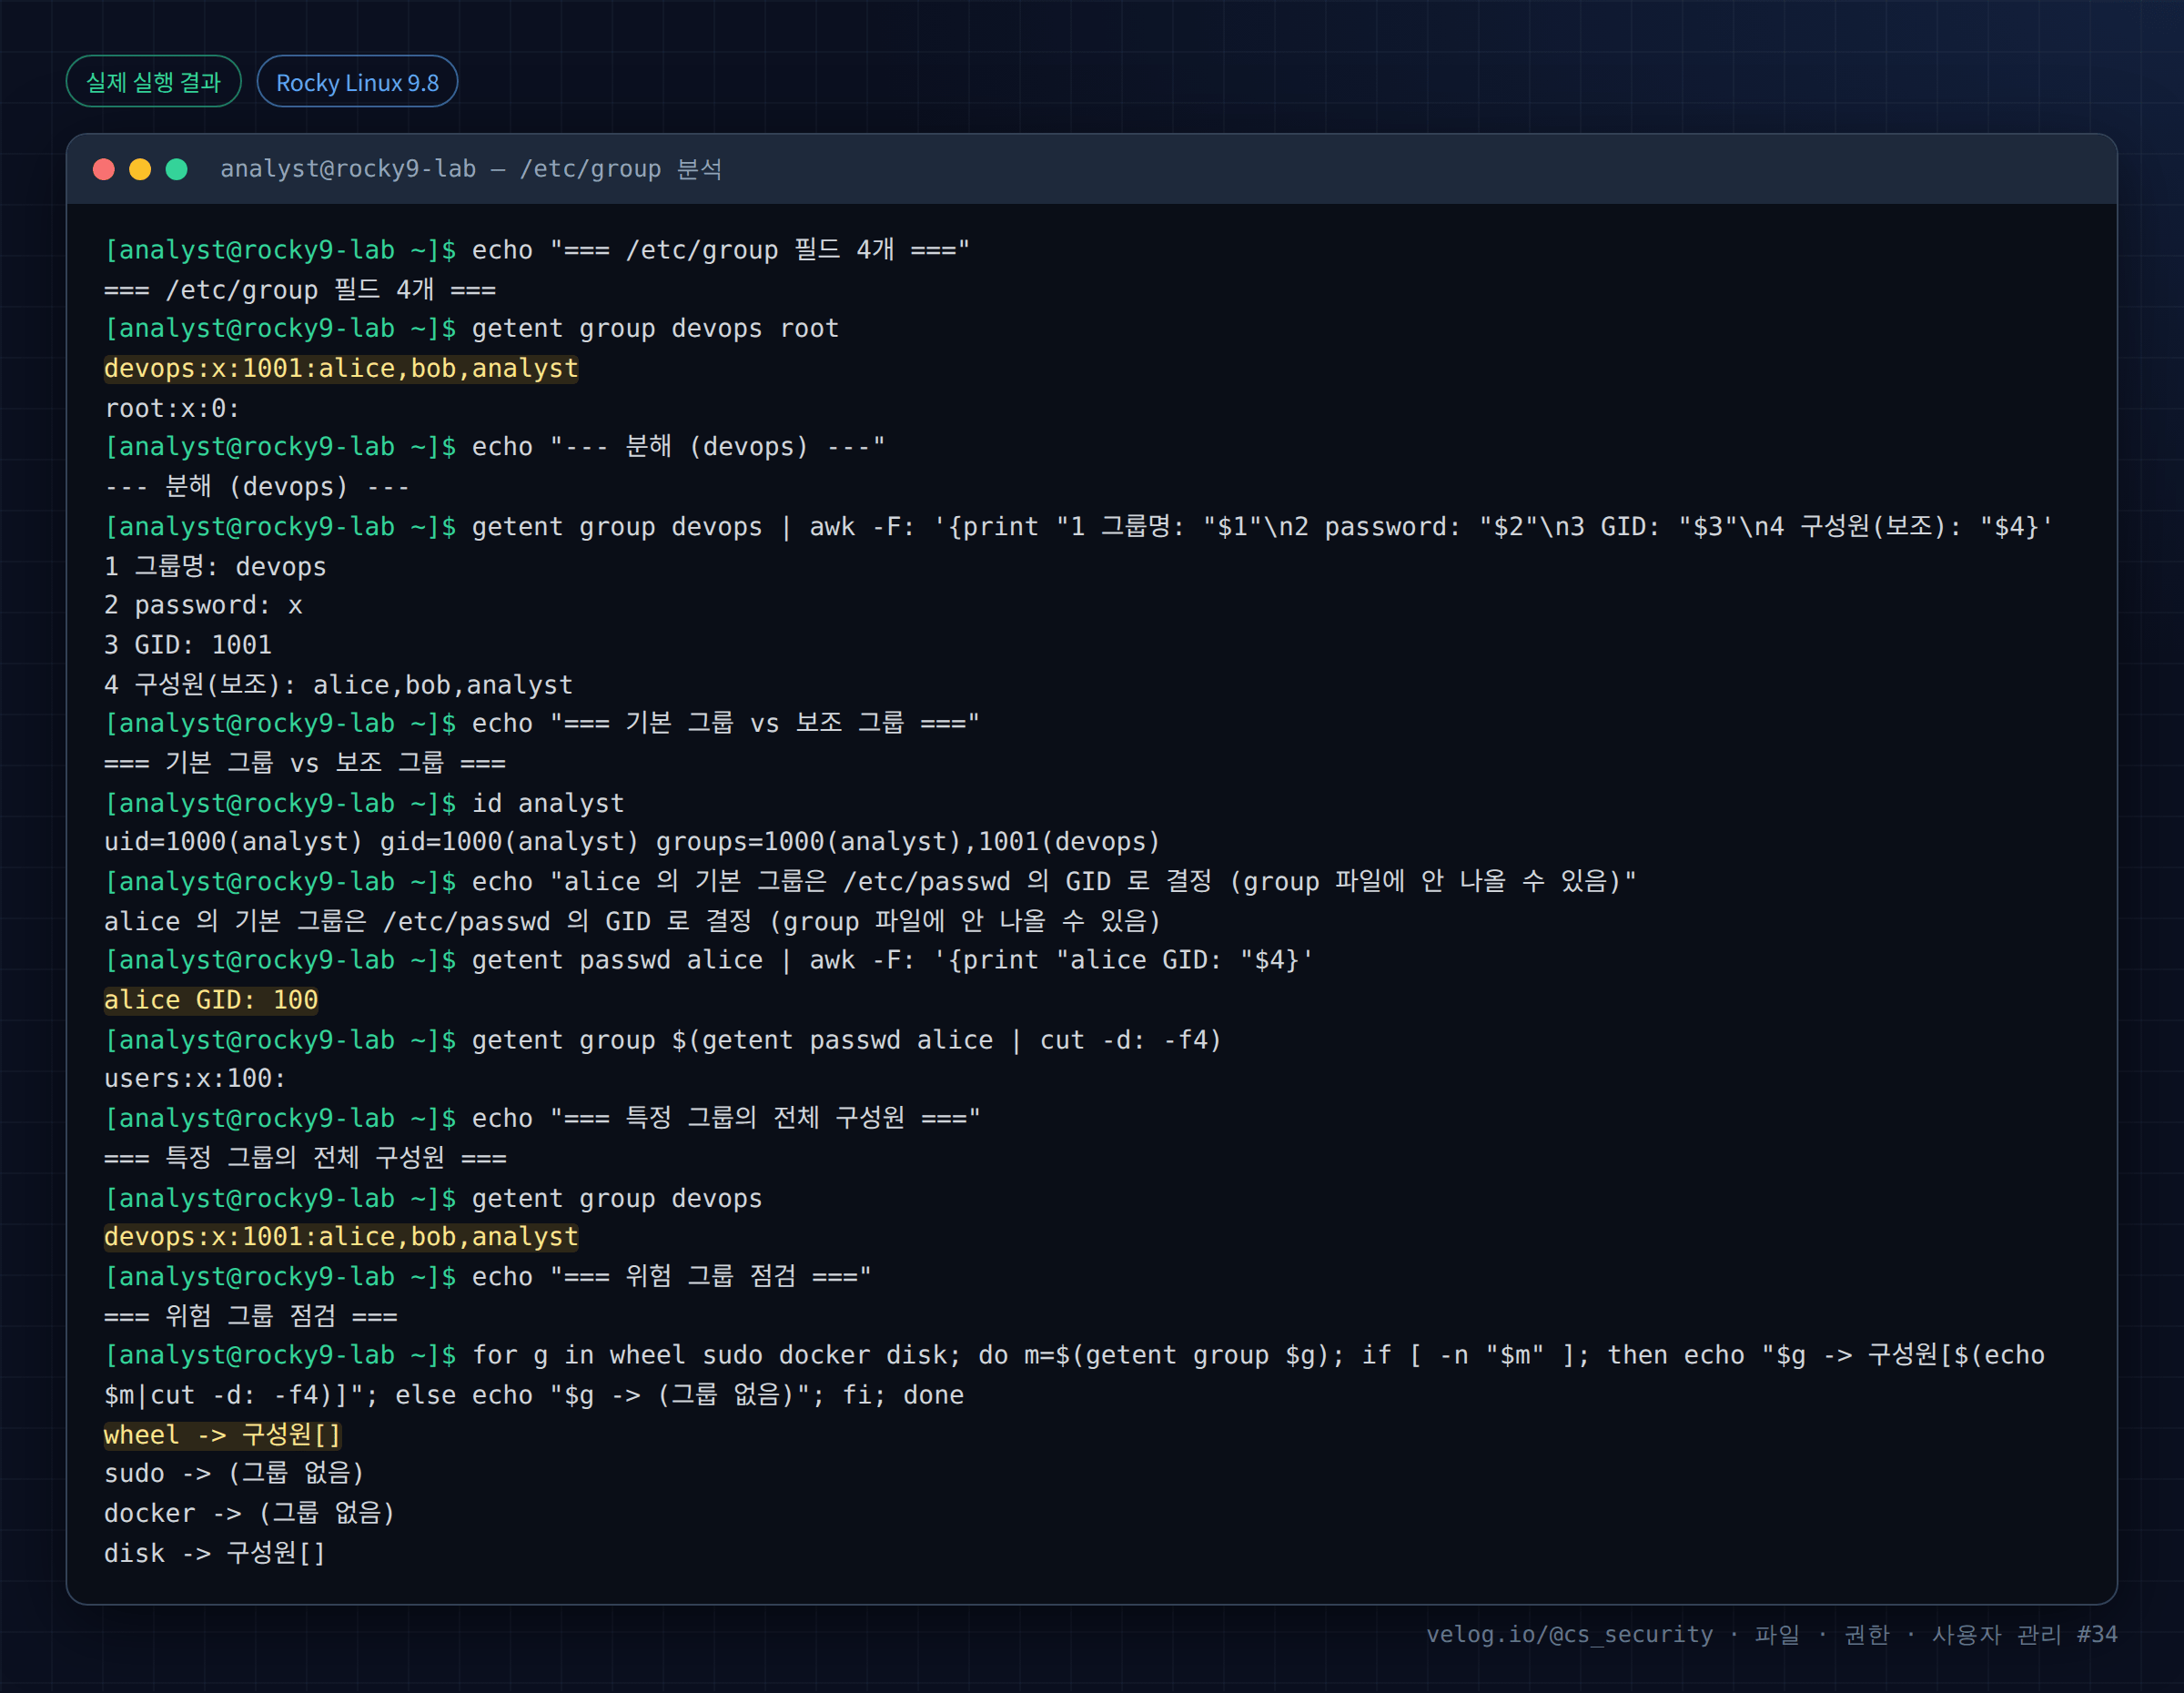Click the '실제 실행 결과' badge

click(153, 82)
